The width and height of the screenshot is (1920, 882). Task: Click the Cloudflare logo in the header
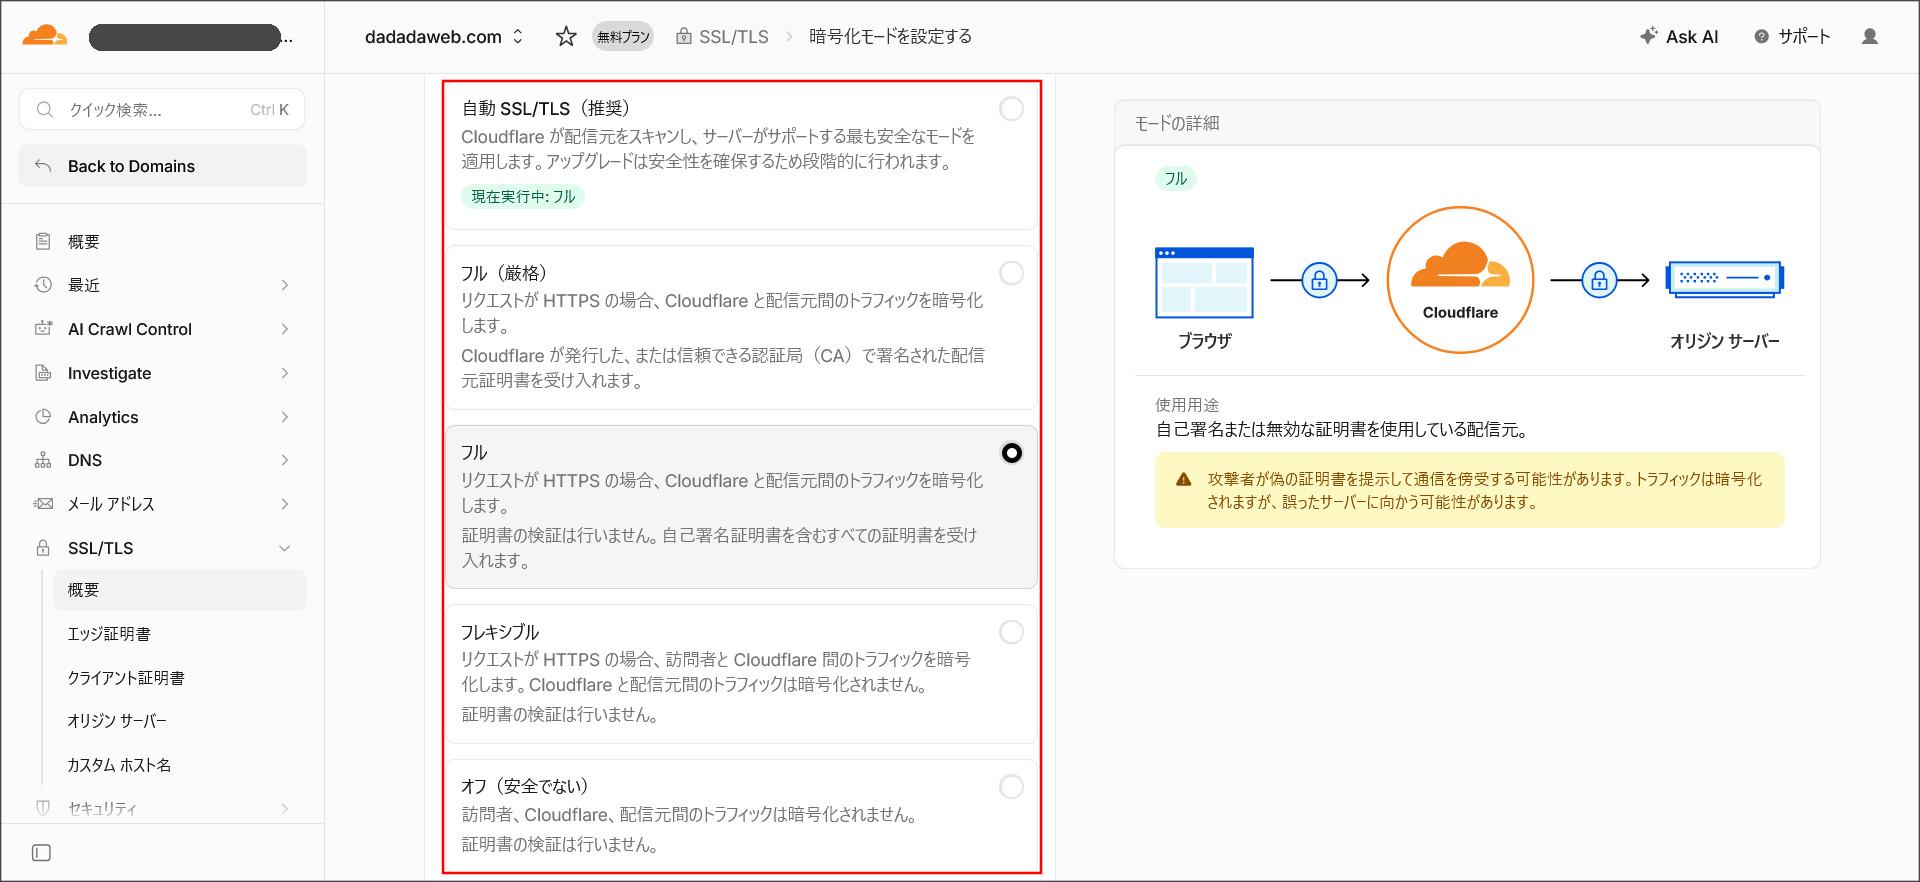tap(45, 37)
